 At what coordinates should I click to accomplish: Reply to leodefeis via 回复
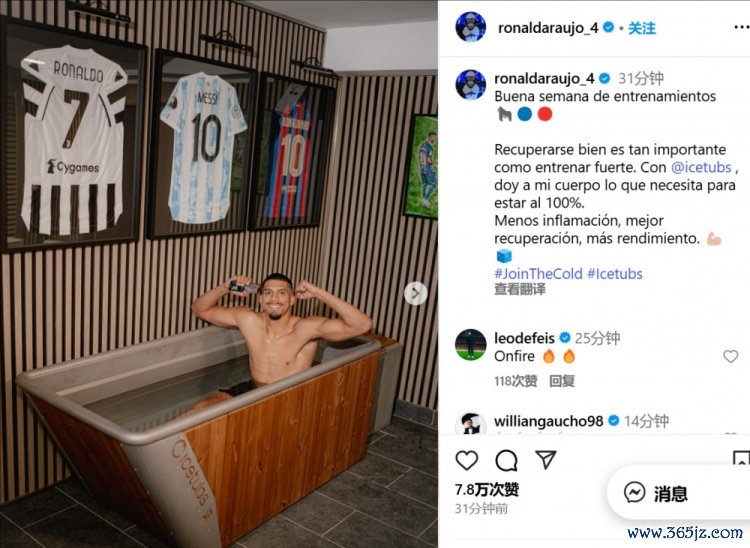coord(562,381)
